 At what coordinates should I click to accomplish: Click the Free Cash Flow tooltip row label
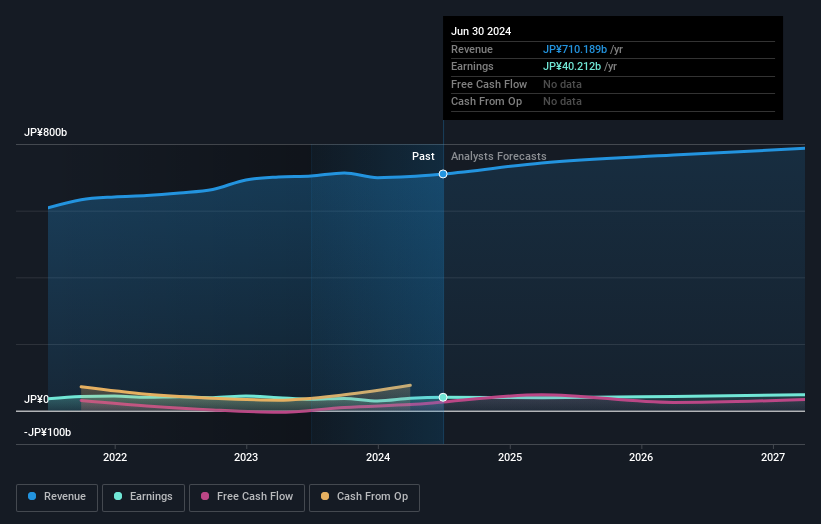click(489, 84)
